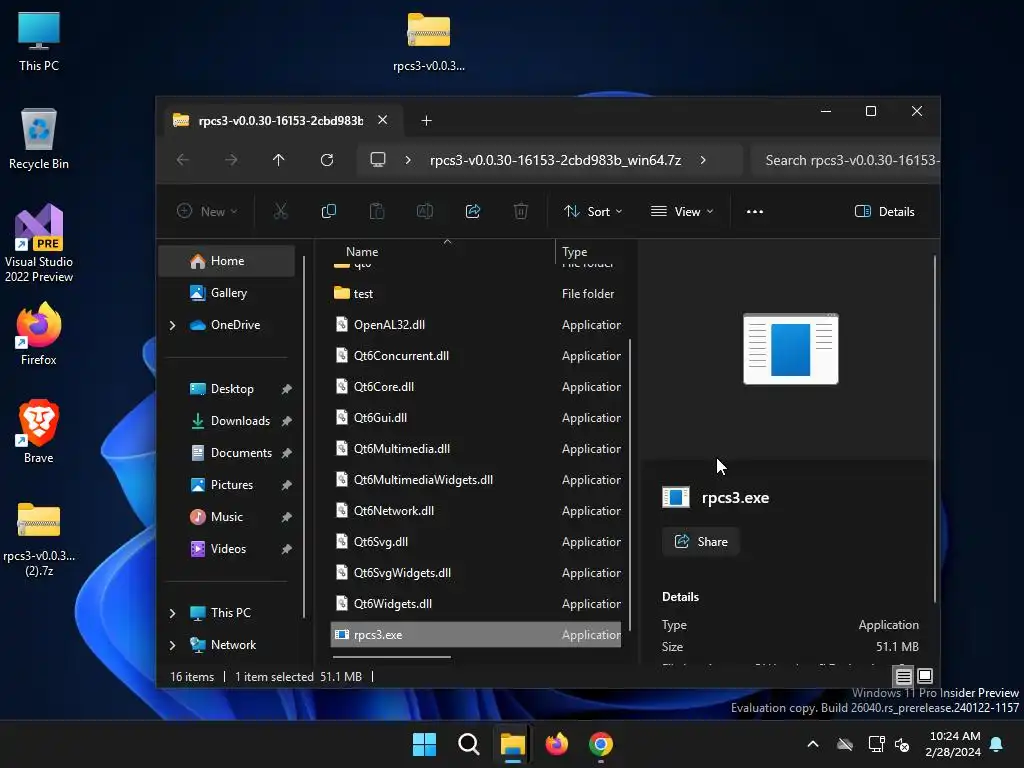Image resolution: width=1024 pixels, height=768 pixels.
Task: Open Music quick access item
Action: (x=227, y=517)
